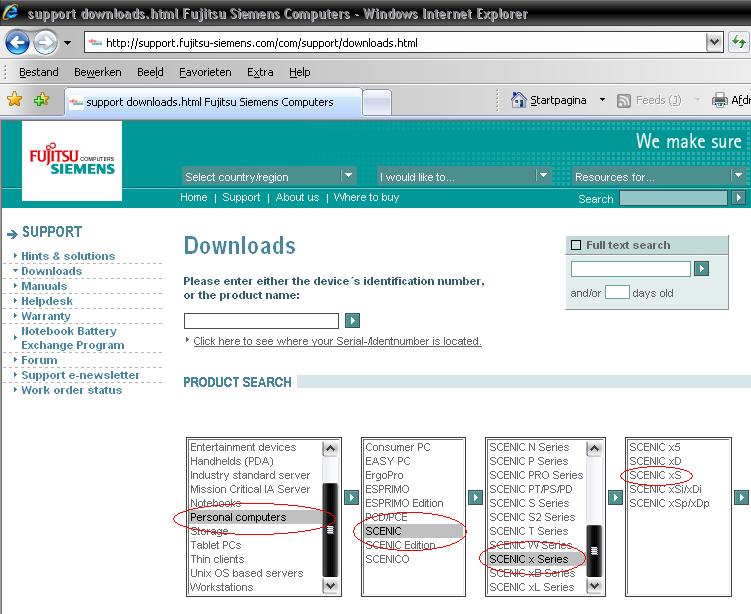Click the device identification number input field

point(261,320)
